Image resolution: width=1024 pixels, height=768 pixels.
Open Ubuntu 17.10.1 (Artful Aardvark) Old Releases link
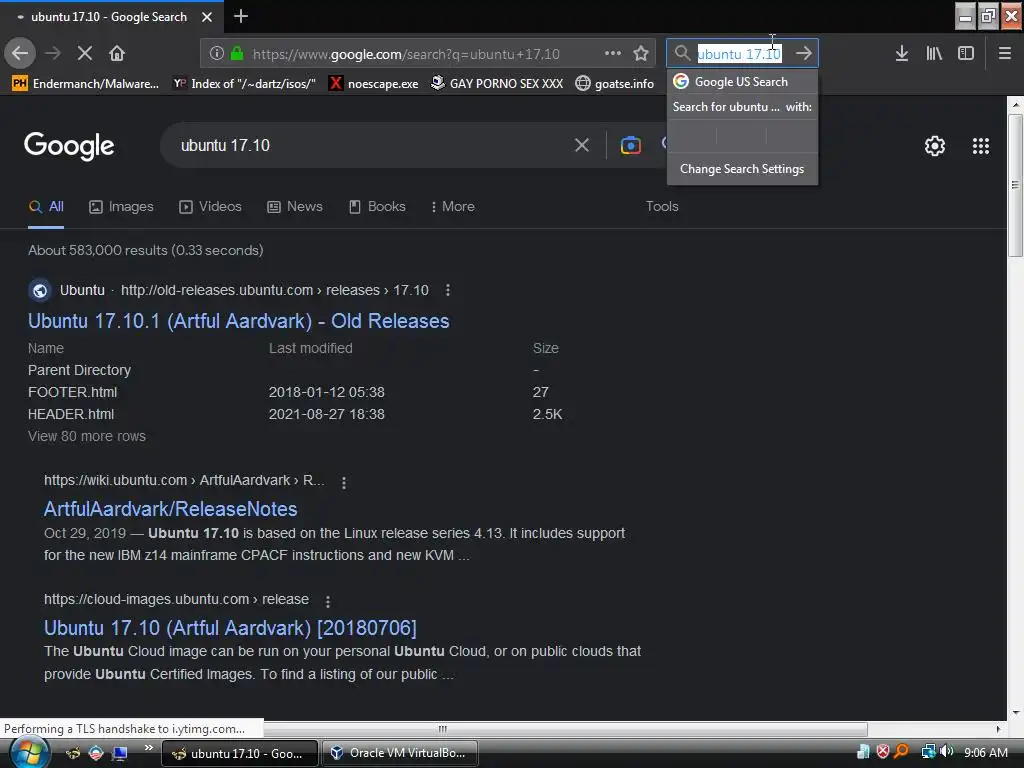(238, 321)
